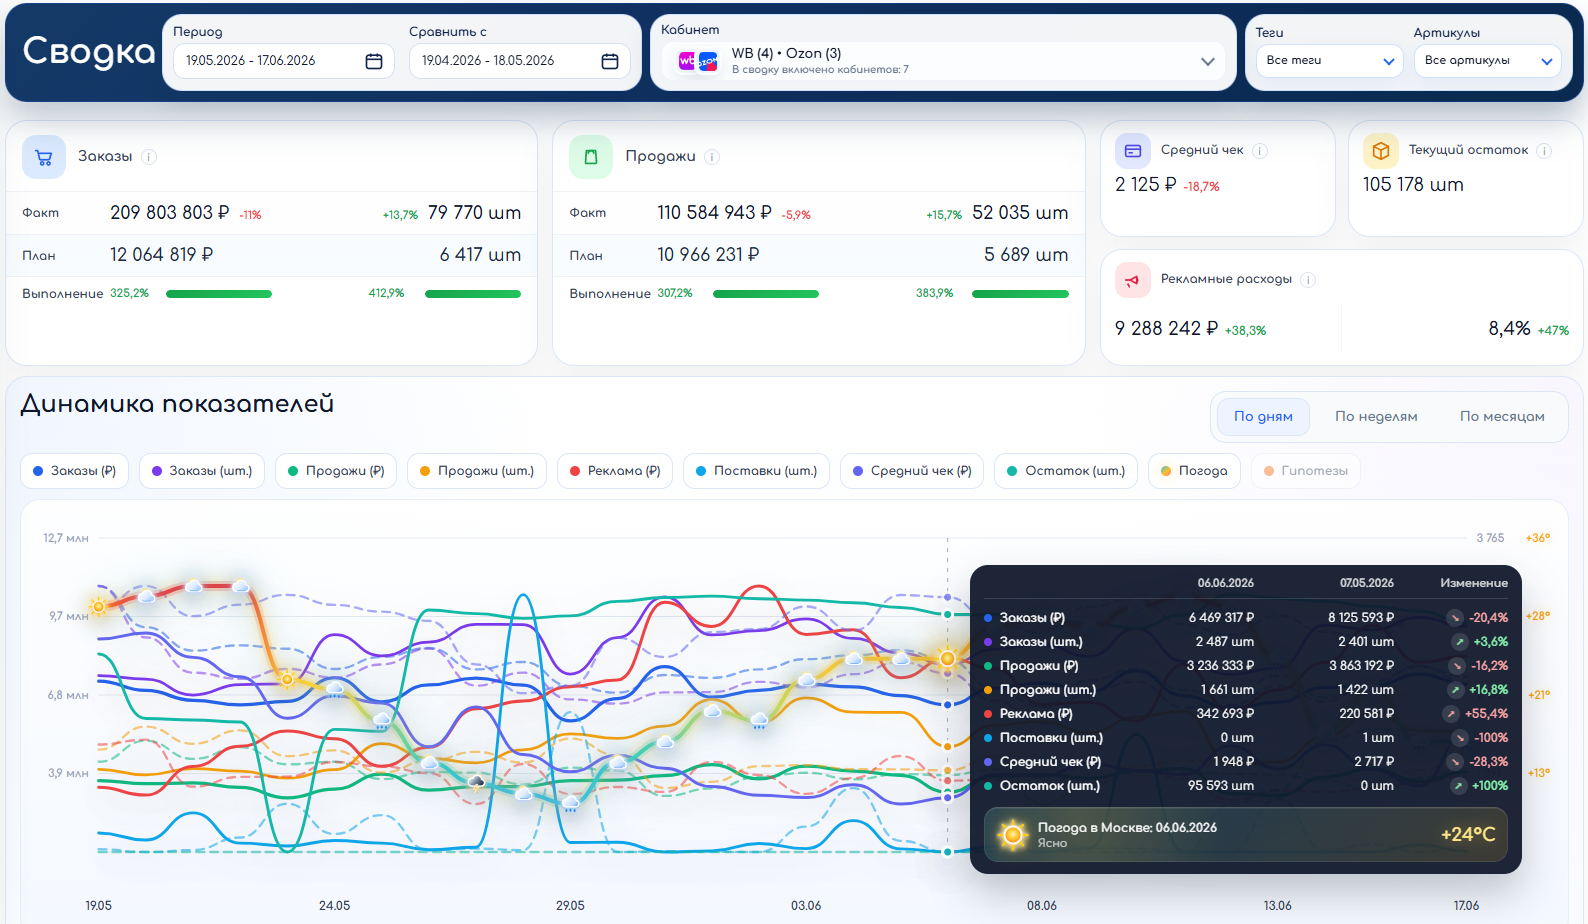The image size is (1588, 924).
Task: Switch to the По неделям tab
Action: coord(1376,417)
